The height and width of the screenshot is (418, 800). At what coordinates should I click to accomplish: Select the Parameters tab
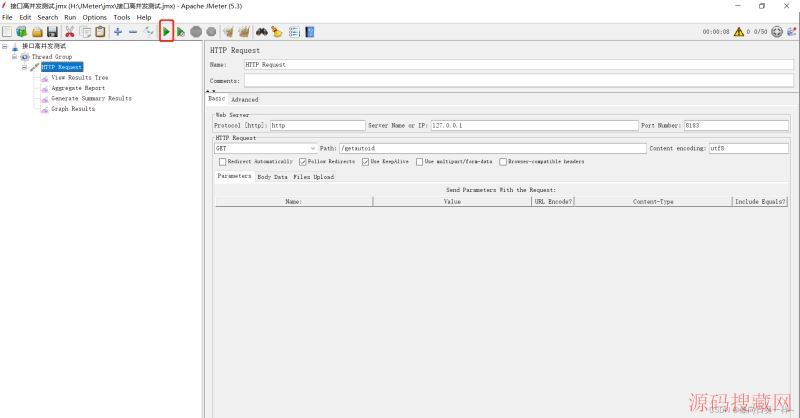click(234, 176)
